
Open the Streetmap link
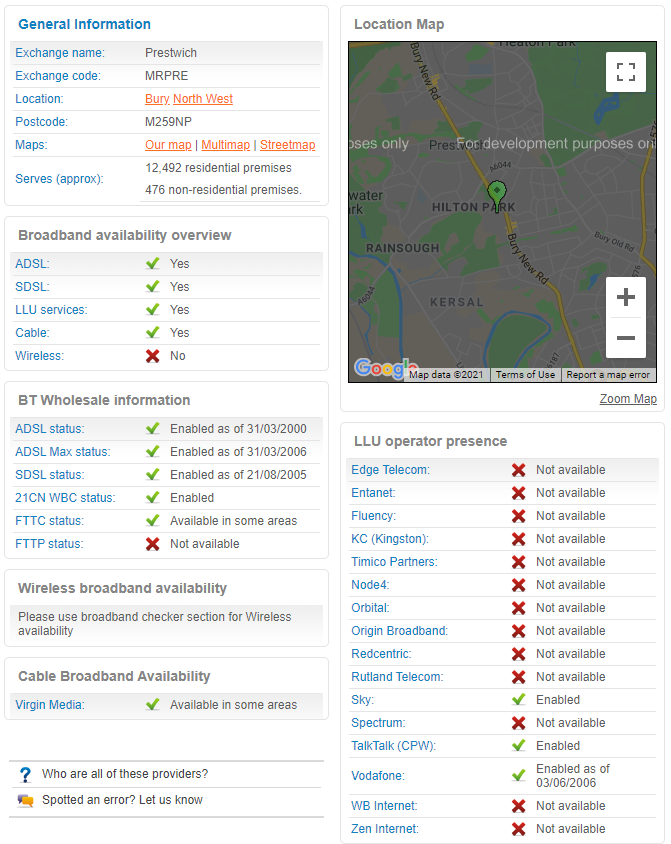click(x=287, y=145)
